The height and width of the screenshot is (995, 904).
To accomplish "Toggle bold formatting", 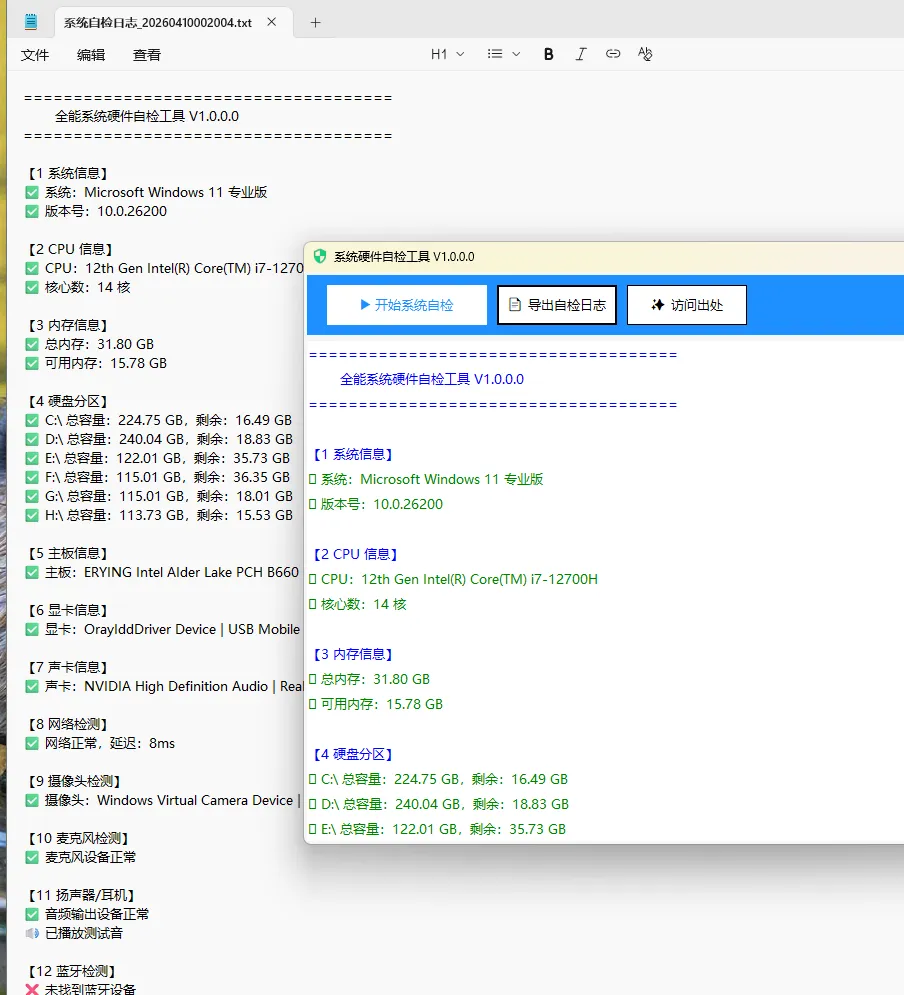I will pyautogui.click(x=549, y=55).
